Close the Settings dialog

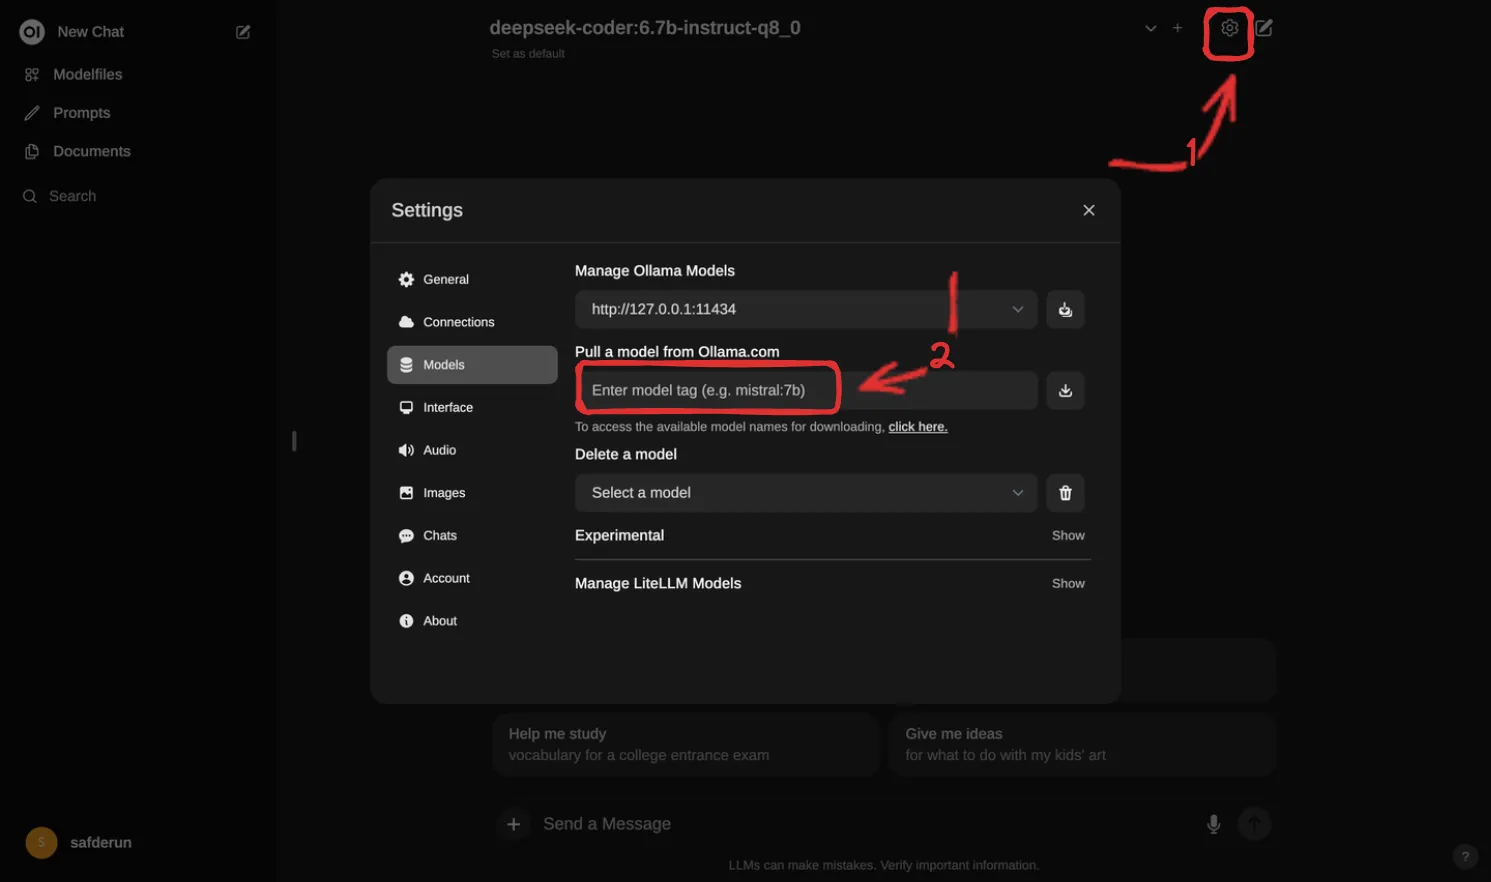pos(1089,210)
